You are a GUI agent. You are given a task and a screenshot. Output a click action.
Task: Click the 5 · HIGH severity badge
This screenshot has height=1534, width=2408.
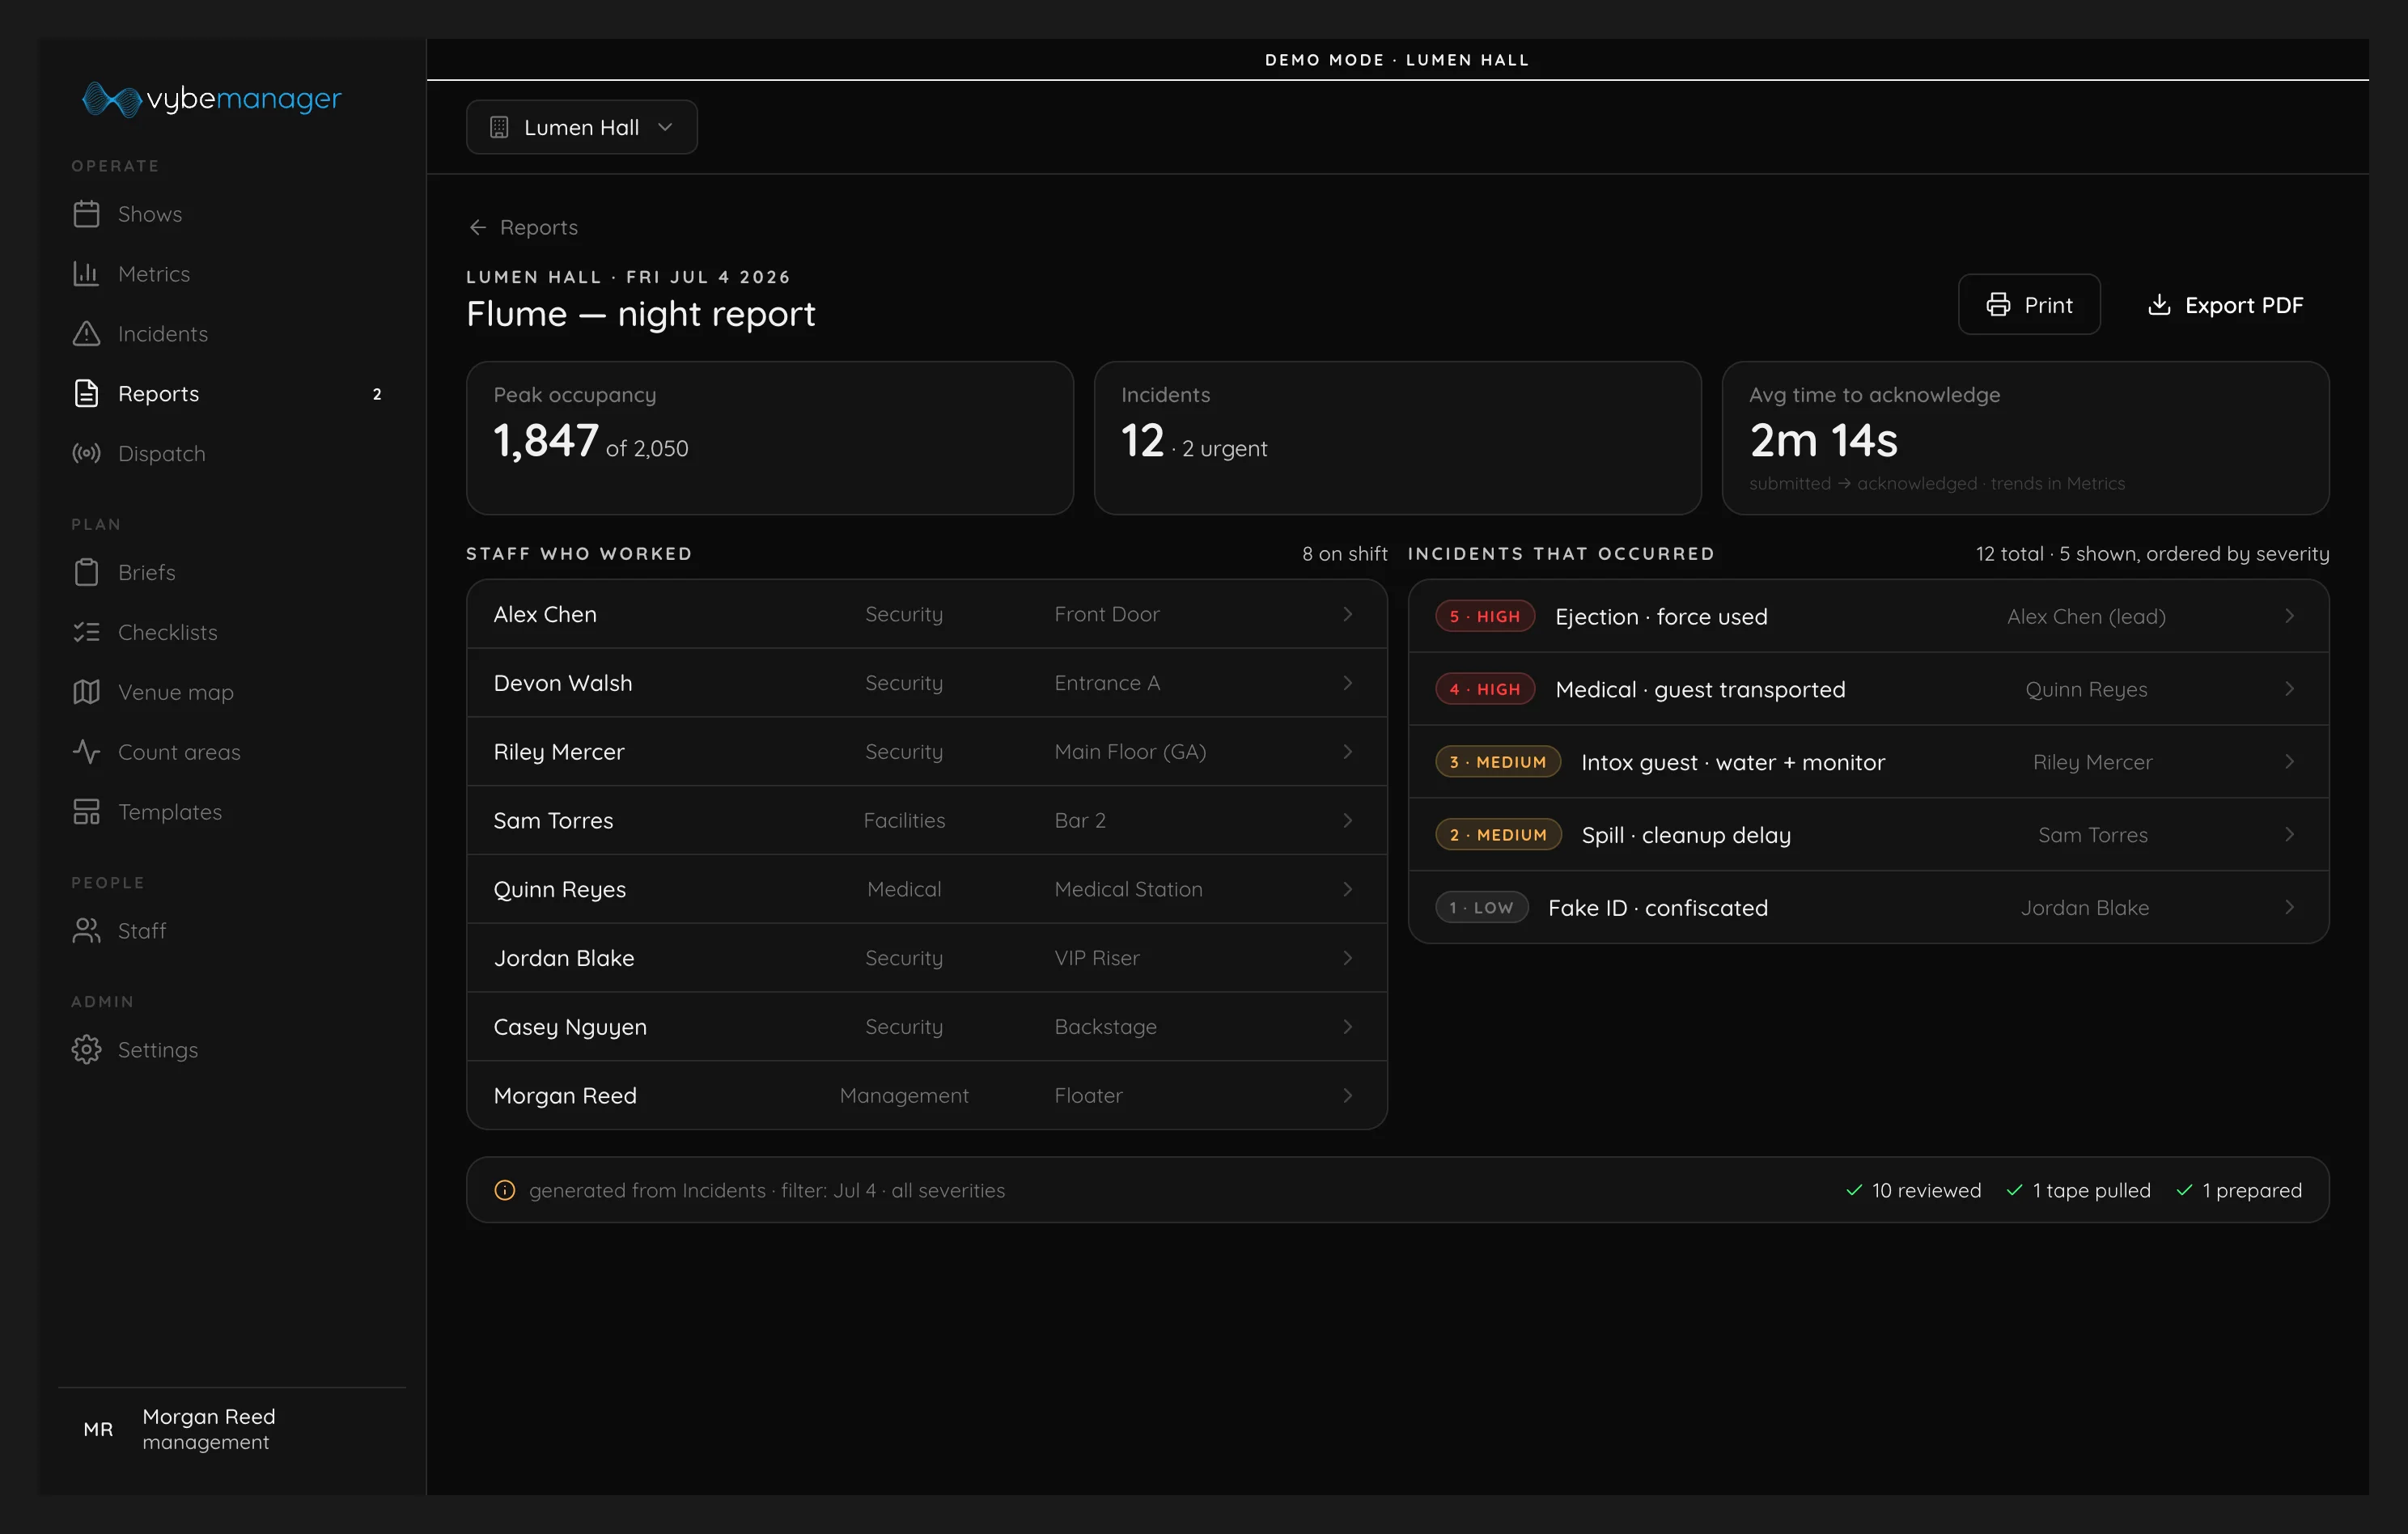point(1485,616)
